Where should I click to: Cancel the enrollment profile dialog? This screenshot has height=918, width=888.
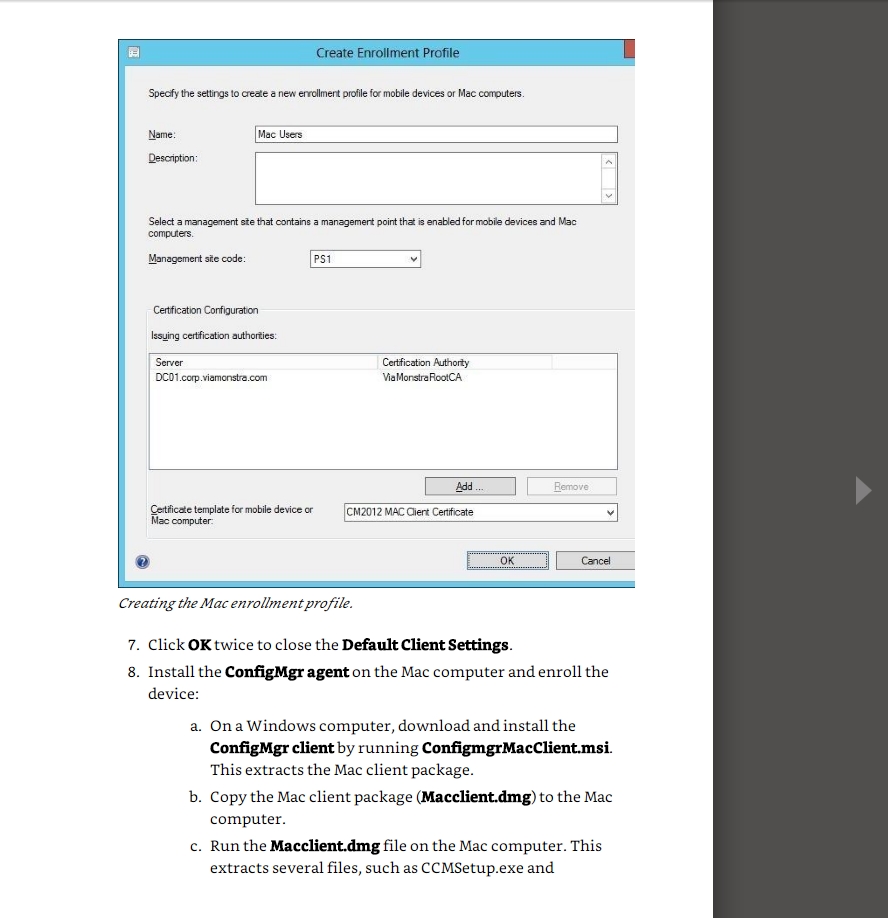pyautogui.click(x=595, y=561)
